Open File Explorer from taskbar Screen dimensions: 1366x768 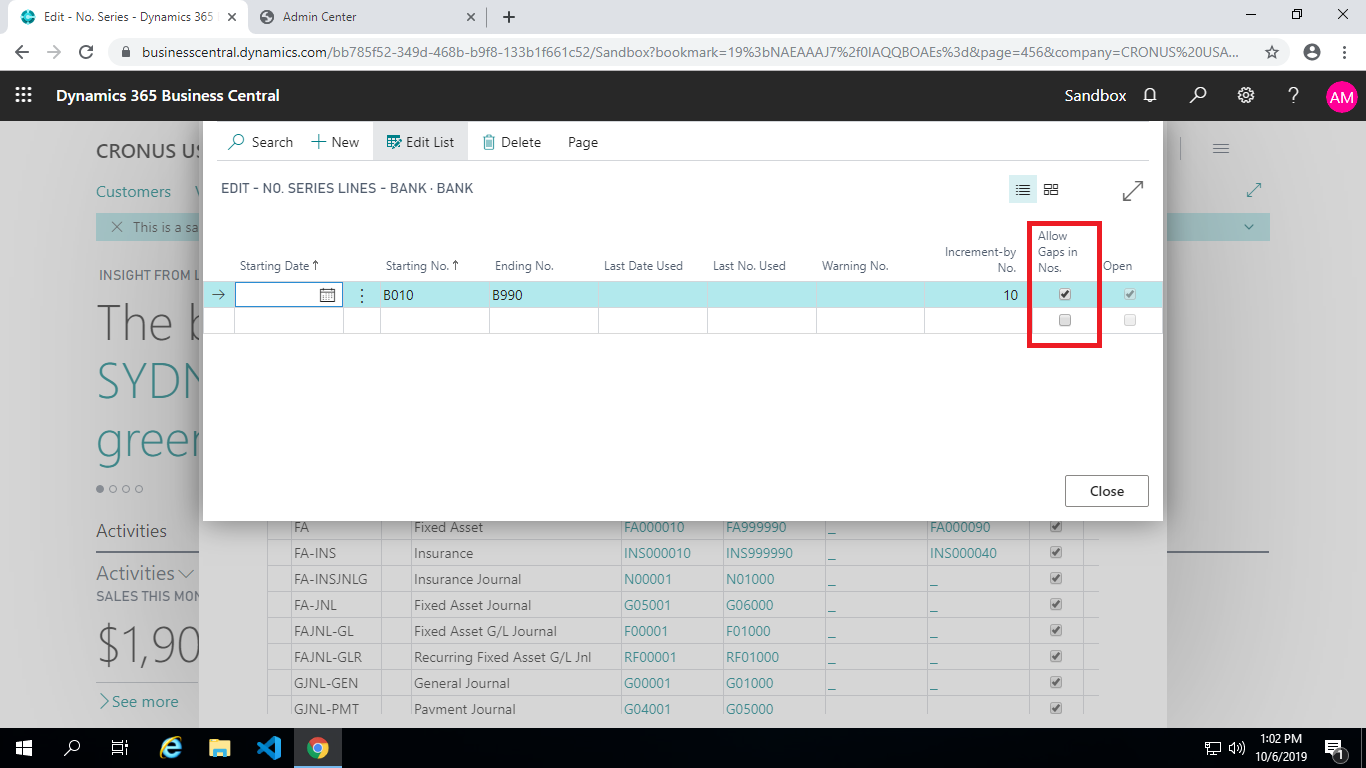coord(220,748)
